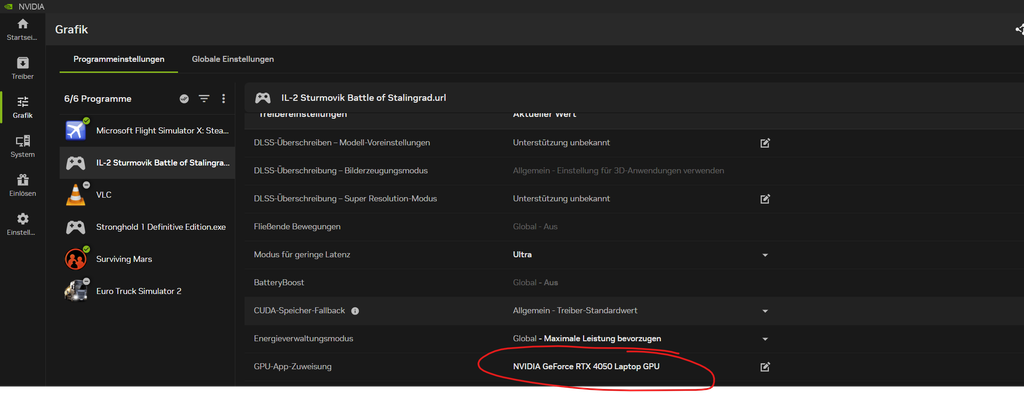Open the three-dot menu of program list

(x=223, y=99)
